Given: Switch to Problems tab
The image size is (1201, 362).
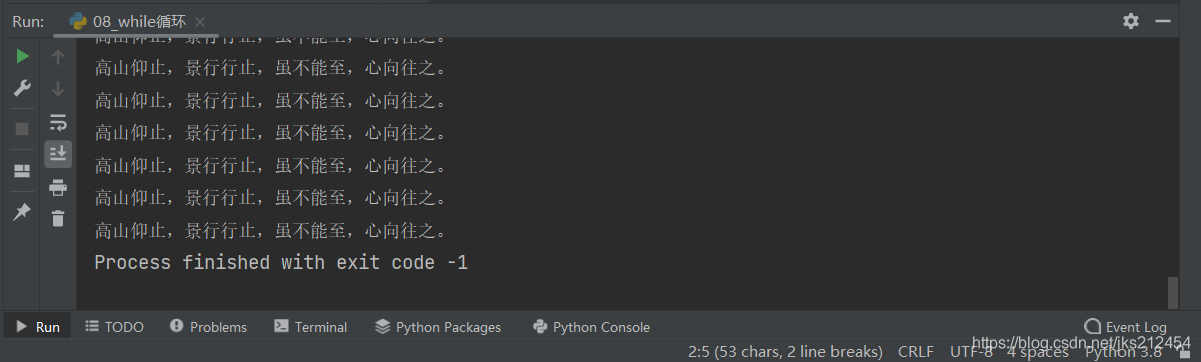Looking at the screenshot, I should pyautogui.click(x=208, y=327).
